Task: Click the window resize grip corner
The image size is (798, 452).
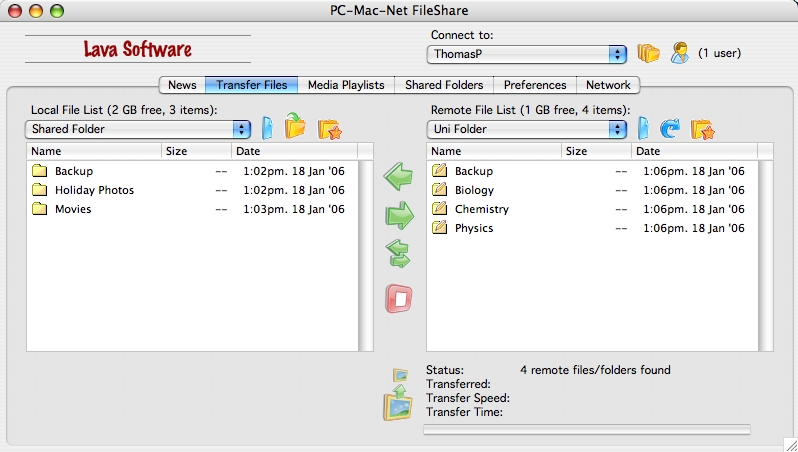Action: (790, 444)
